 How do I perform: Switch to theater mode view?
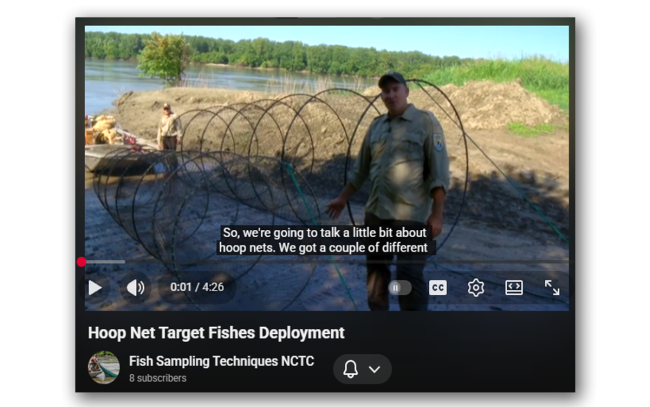point(514,287)
